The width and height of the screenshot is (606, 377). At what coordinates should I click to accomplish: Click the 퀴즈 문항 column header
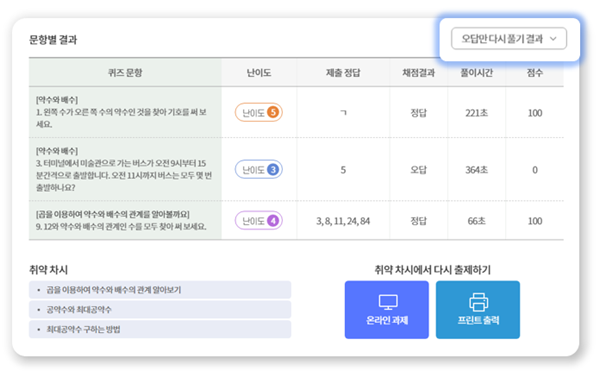pos(125,73)
